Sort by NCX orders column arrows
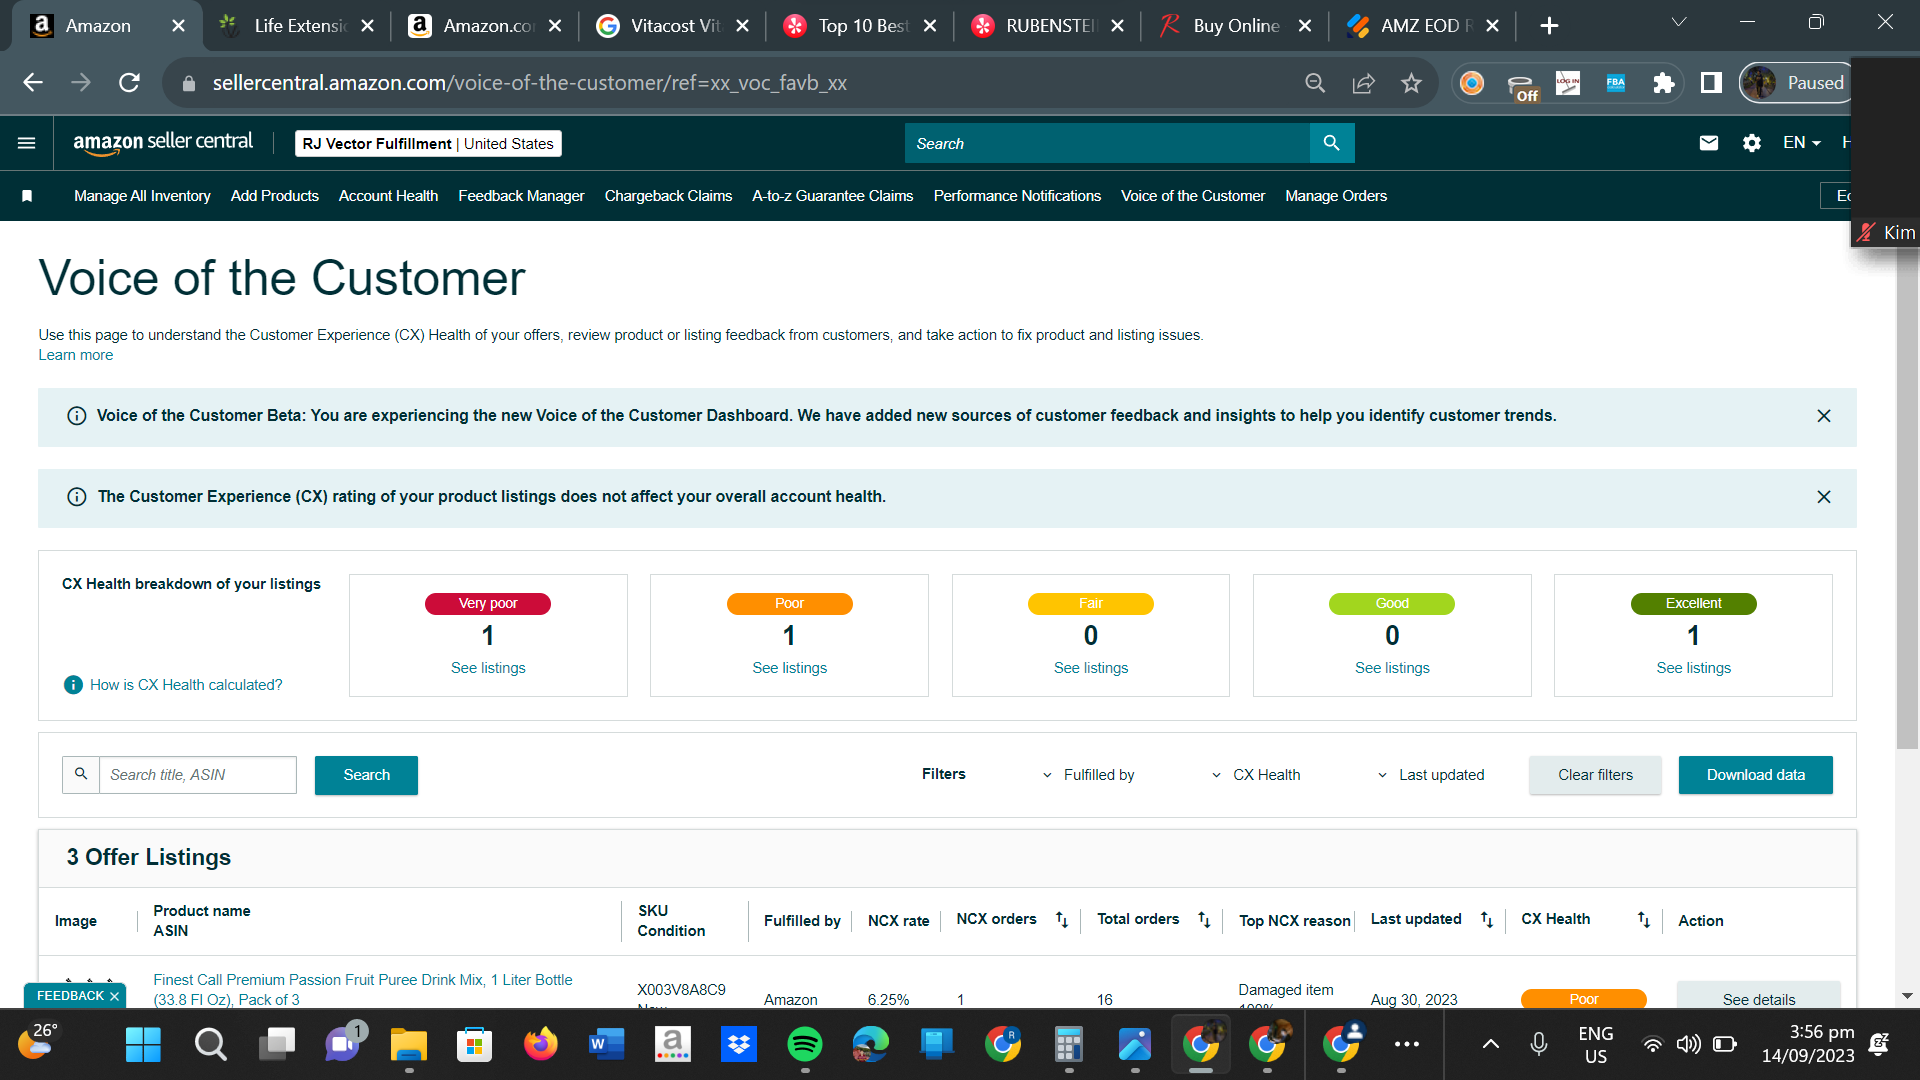This screenshot has width=1920, height=1080. (1062, 920)
